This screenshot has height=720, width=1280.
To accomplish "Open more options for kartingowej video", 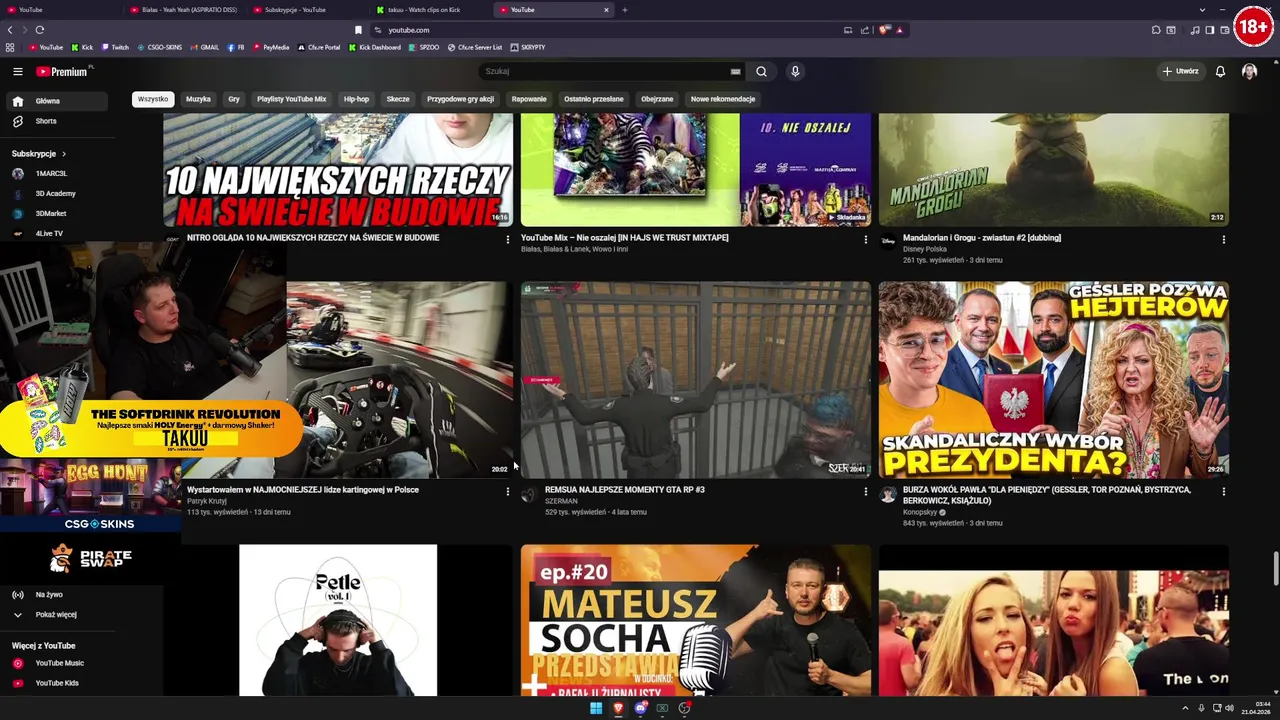I will 507,491.
